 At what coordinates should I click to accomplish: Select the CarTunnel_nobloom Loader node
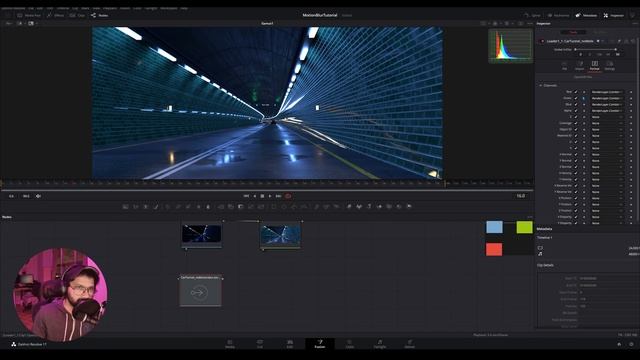click(201, 290)
